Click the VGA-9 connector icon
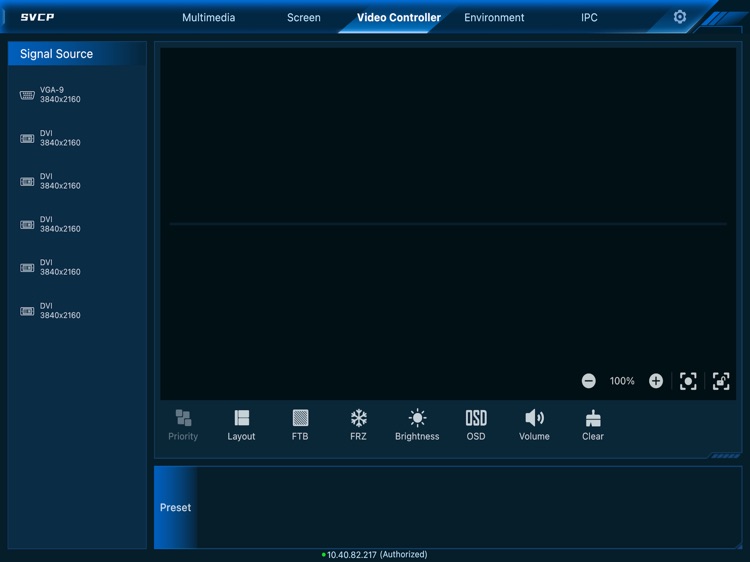750x562 pixels. (27, 95)
